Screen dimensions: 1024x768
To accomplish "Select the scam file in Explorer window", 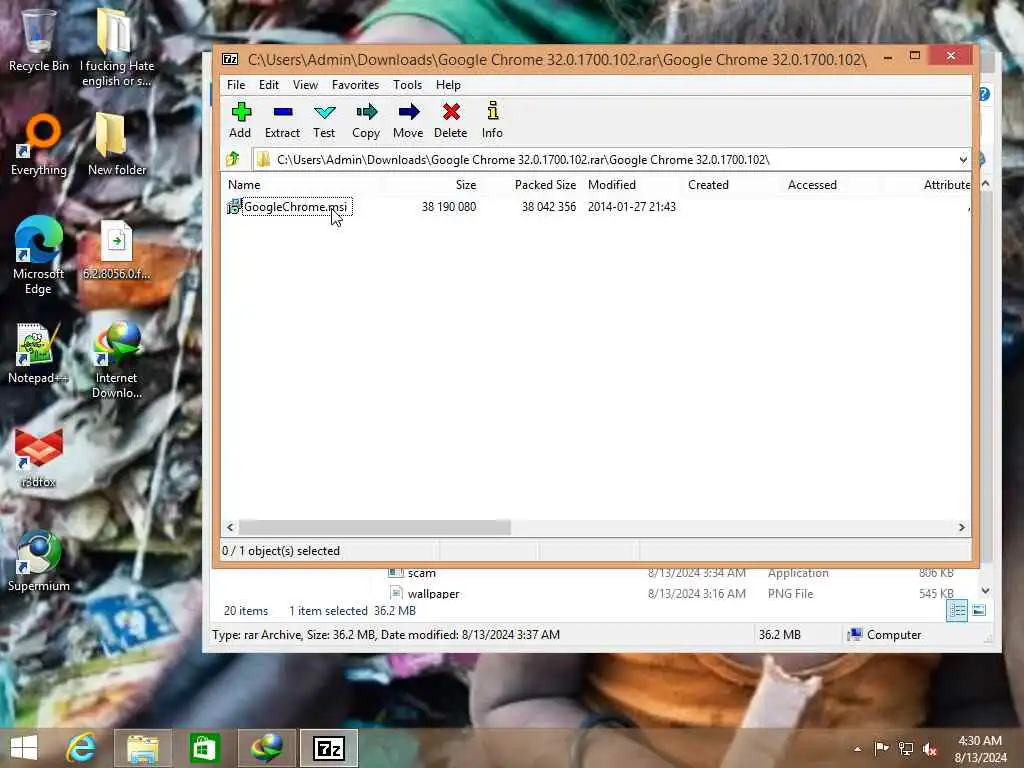I will click(x=421, y=573).
